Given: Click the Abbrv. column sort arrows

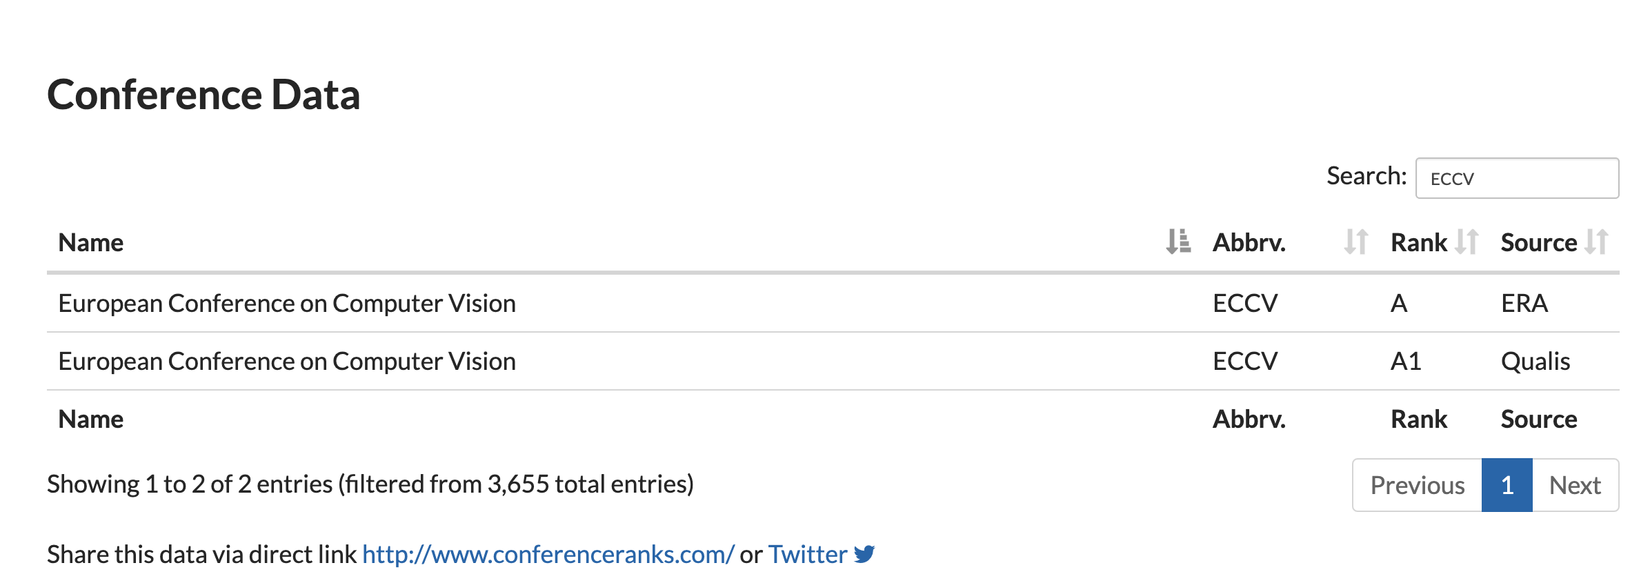Looking at the screenshot, I should click(x=1355, y=242).
